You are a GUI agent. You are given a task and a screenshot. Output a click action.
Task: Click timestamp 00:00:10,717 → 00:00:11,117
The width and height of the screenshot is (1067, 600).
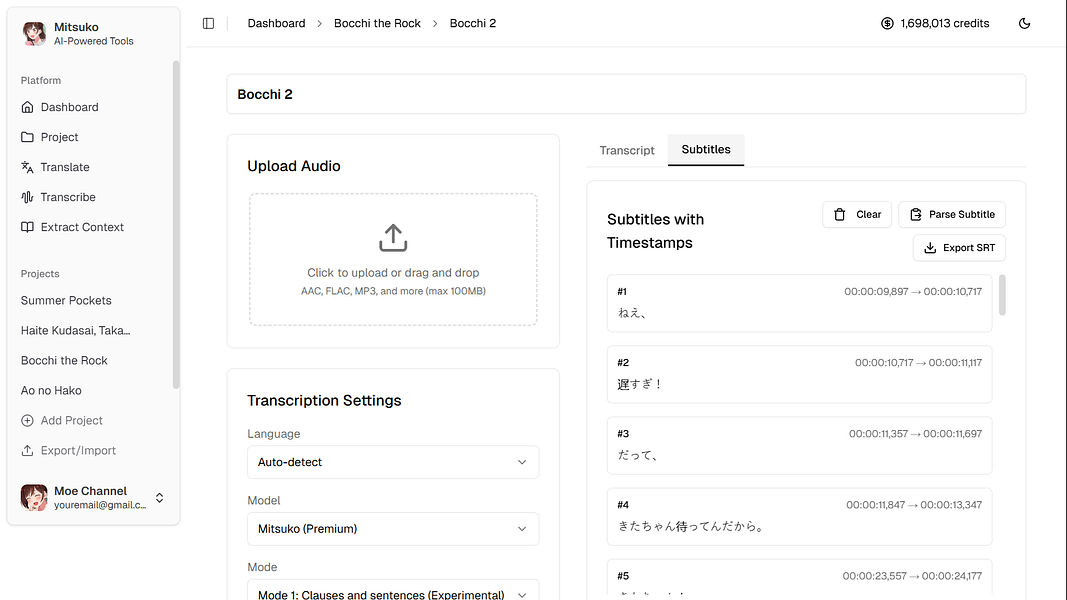918,363
